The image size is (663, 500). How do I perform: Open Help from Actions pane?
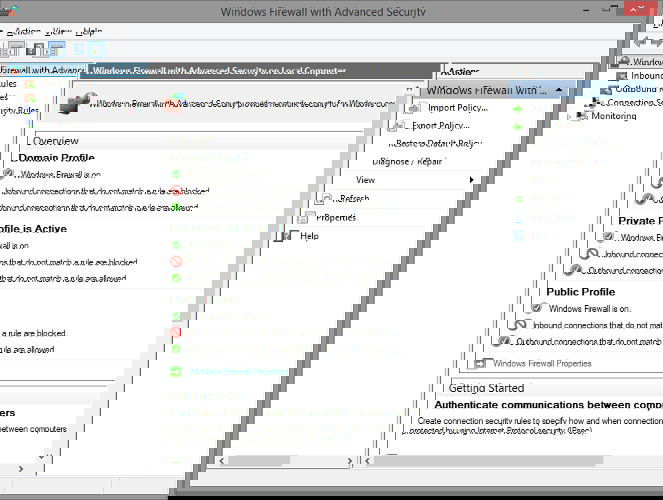(309, 236)
